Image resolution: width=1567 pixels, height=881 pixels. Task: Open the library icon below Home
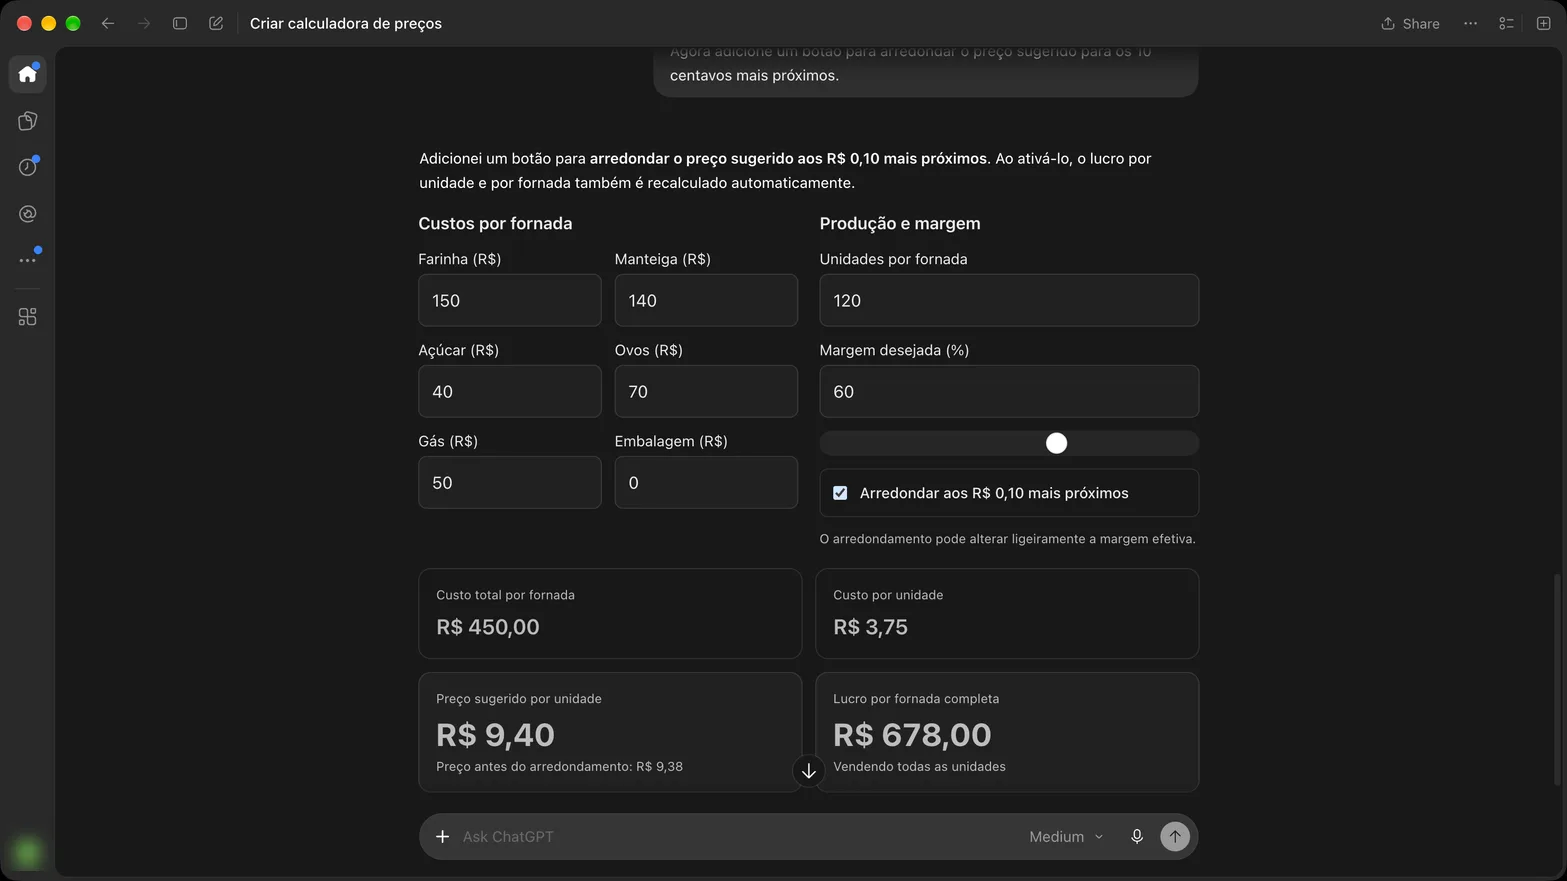(x=28, y=121)
